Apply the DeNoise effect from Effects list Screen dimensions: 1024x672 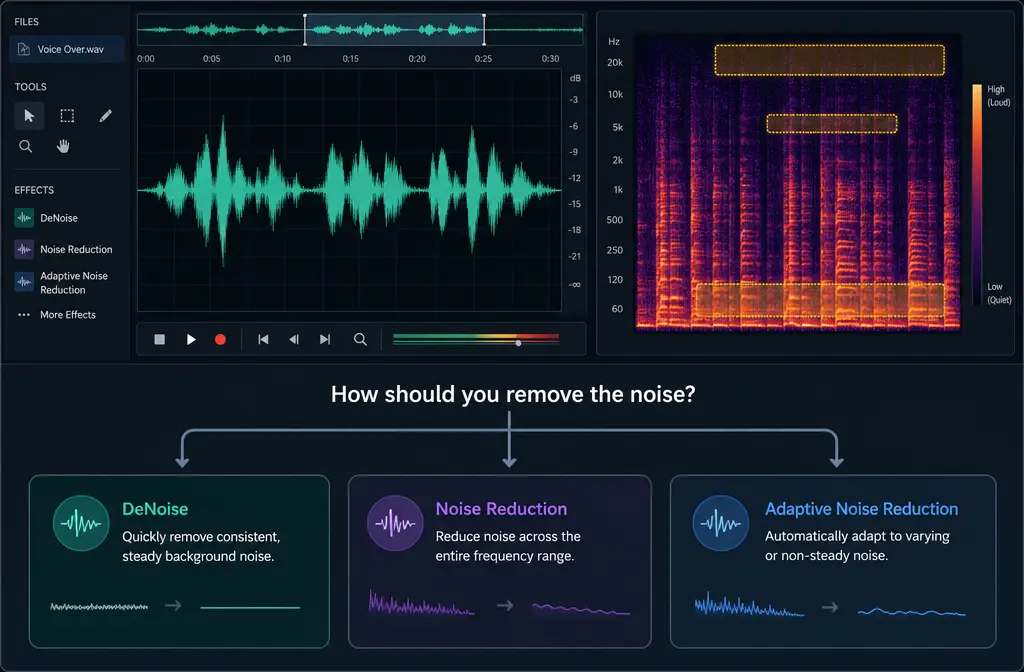tap(59, 218)
